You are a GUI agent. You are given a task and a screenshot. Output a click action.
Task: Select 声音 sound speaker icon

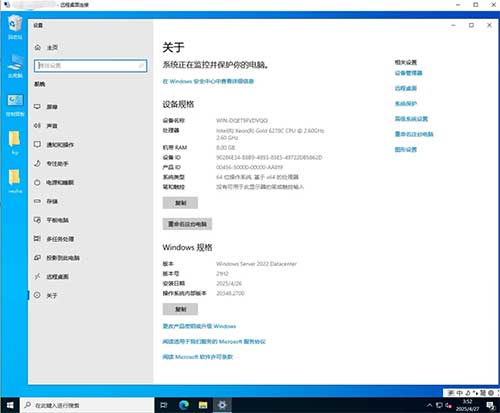37,126
